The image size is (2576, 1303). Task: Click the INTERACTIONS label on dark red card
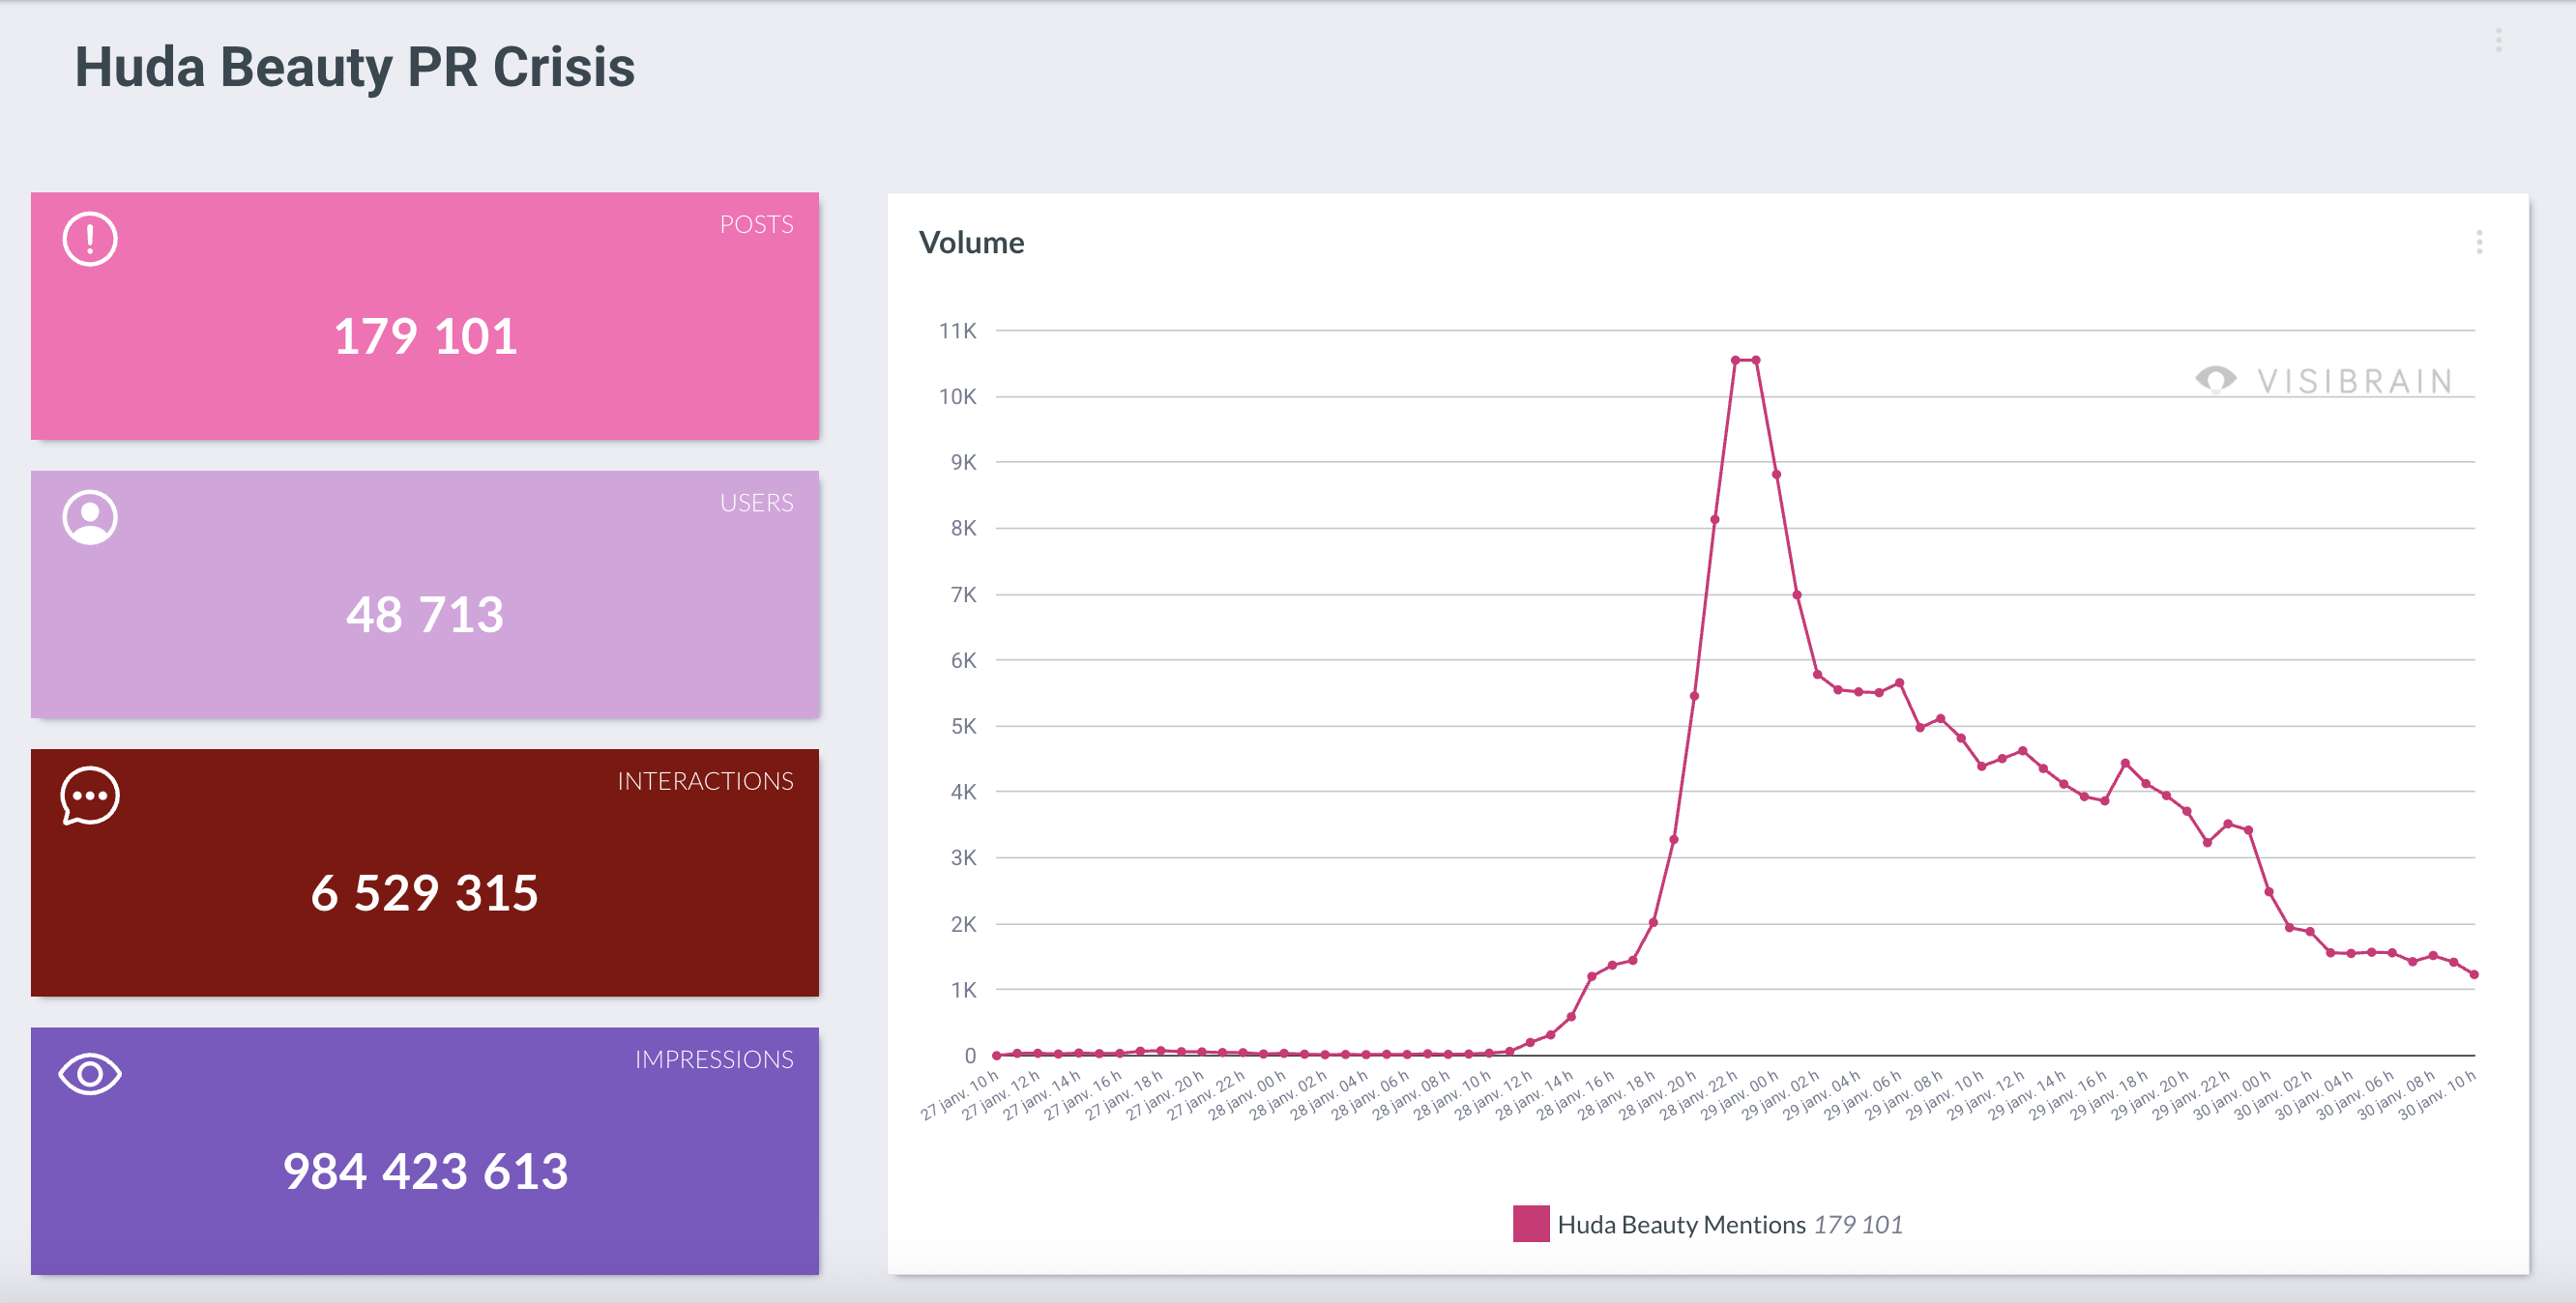click(x=705, y=781)
